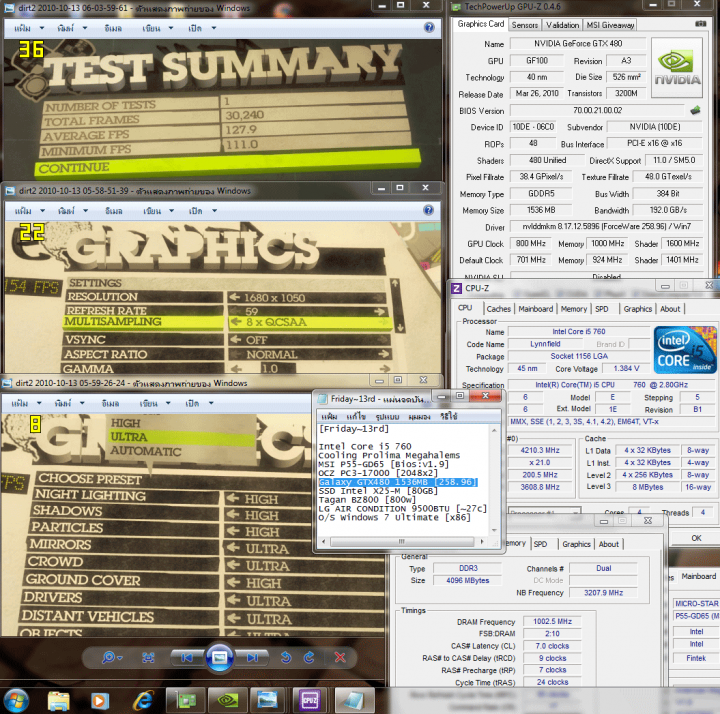The image size is (720, 714).
Task: Click the CPU-Z Name field Intel Core i5 760
Action: point(579,332)
